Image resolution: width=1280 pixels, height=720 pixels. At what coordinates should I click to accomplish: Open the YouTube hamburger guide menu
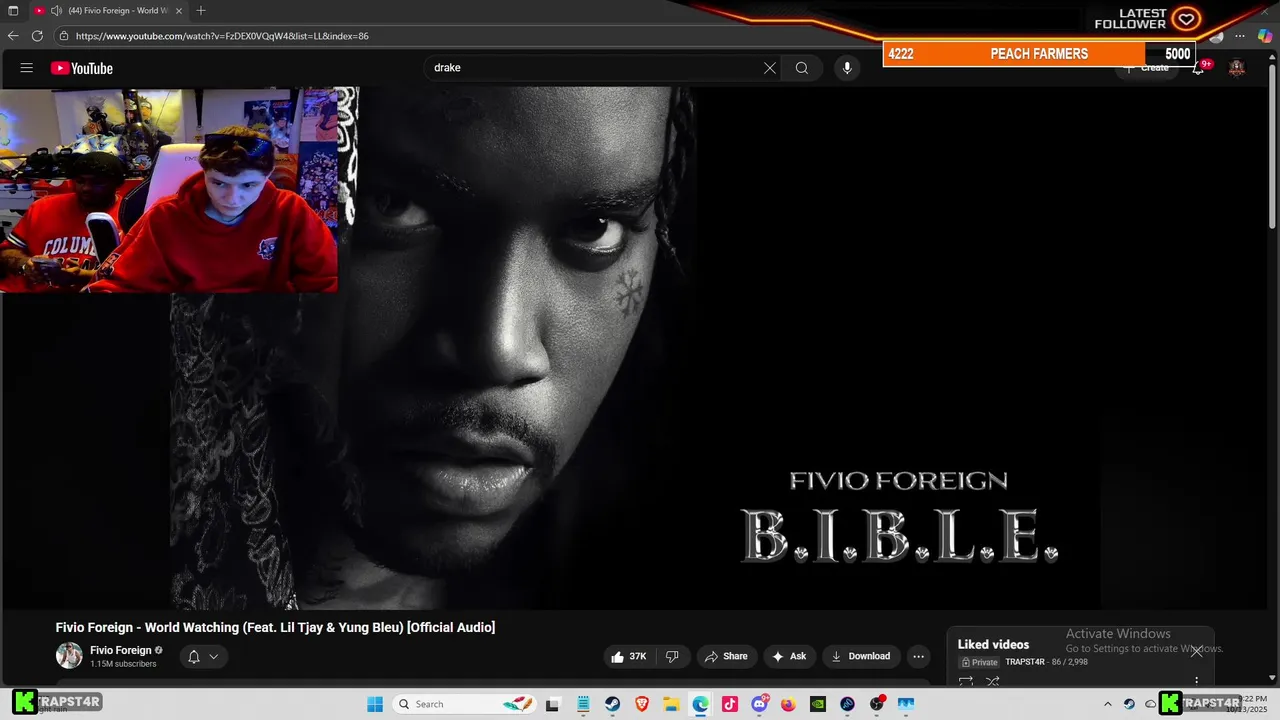(x=27, y=68)
